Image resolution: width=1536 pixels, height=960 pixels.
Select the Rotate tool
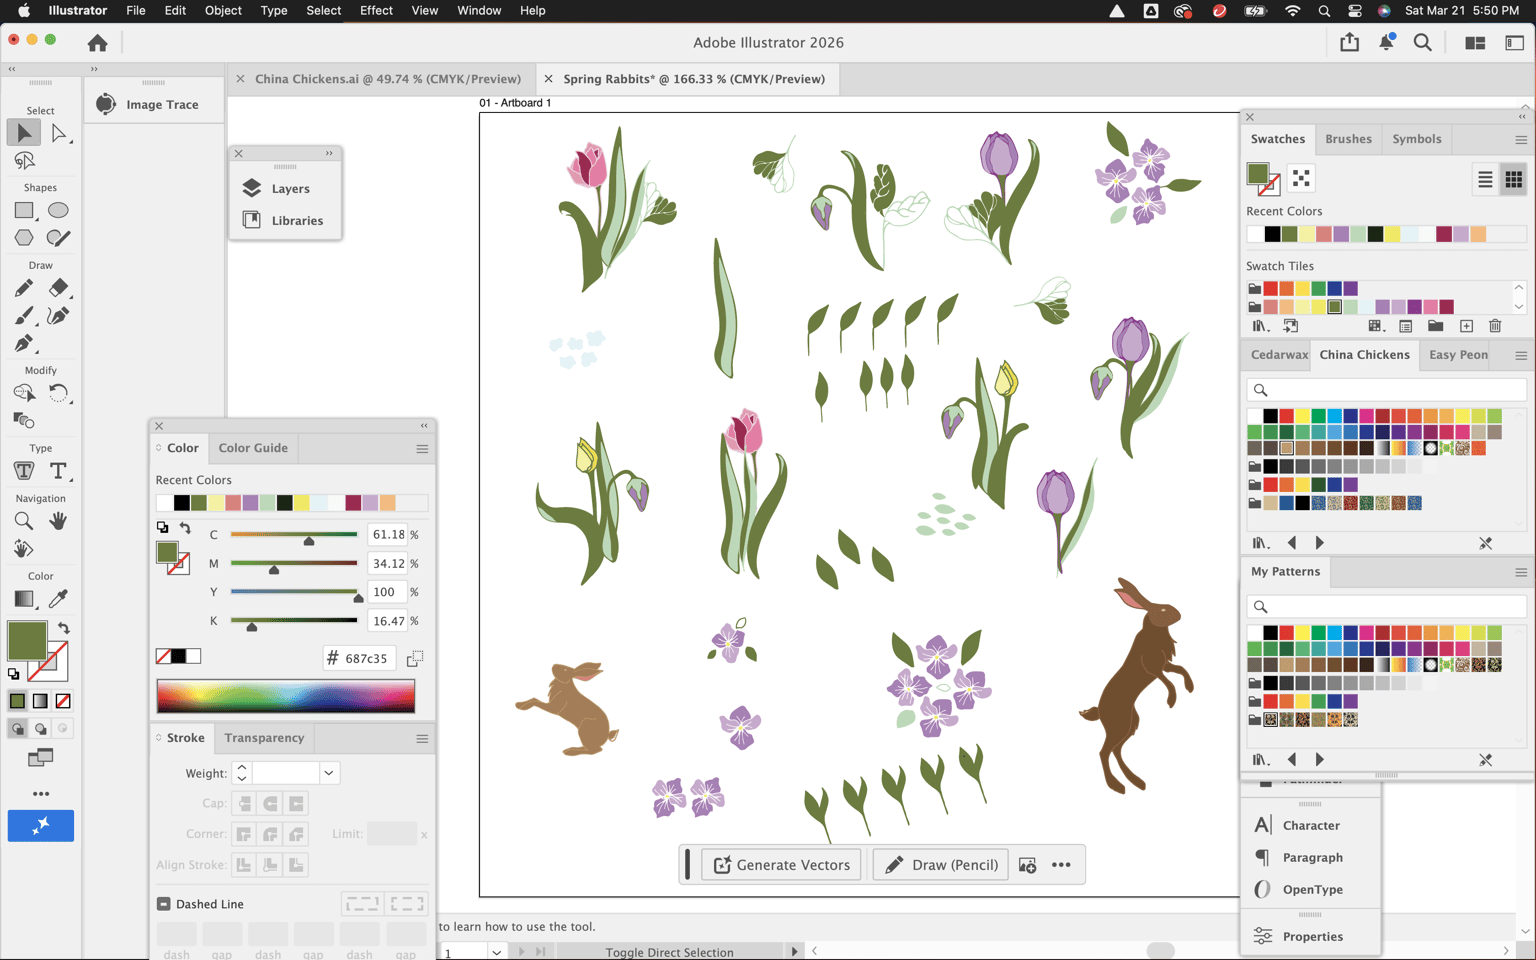point(58,393)
